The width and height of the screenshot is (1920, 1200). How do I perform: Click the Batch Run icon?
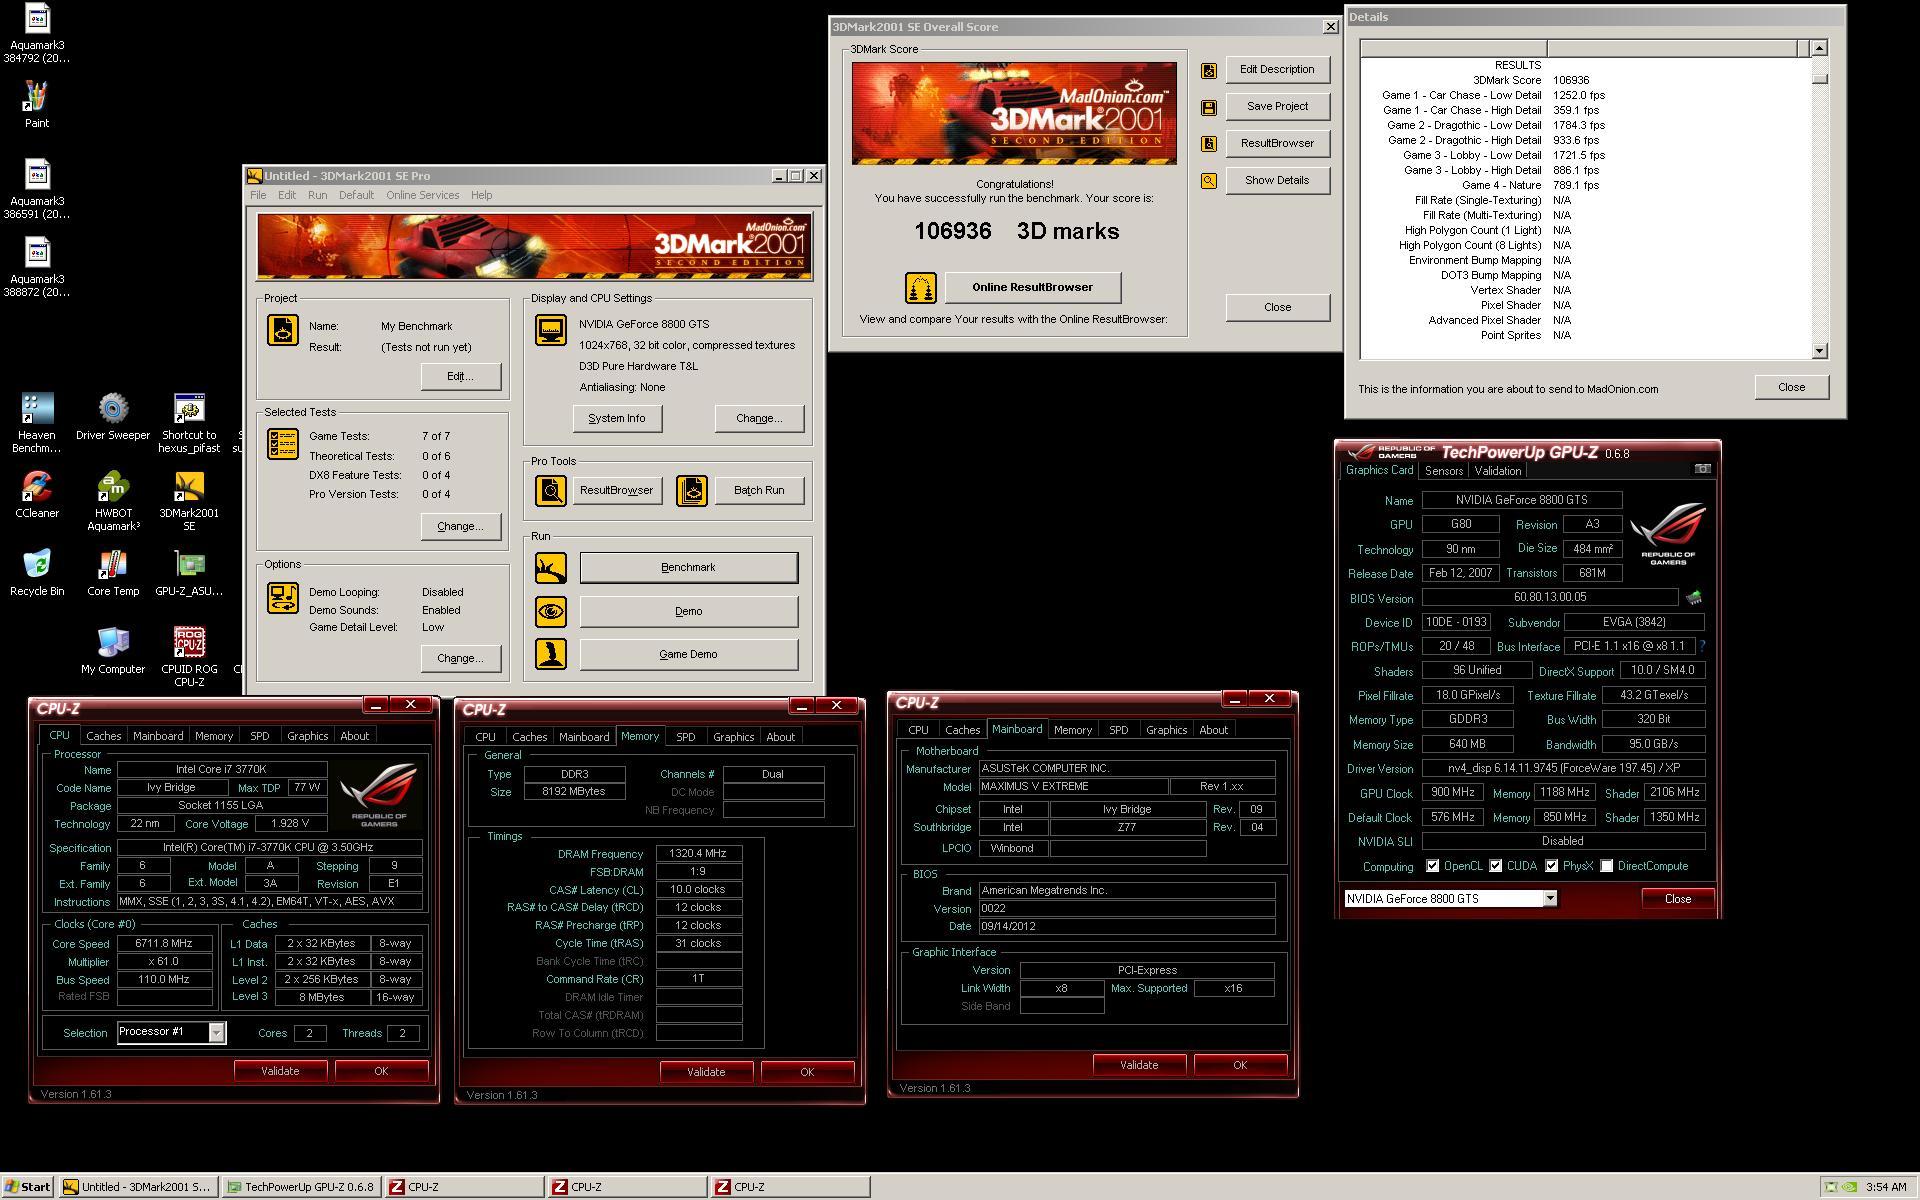coord(691,490)
